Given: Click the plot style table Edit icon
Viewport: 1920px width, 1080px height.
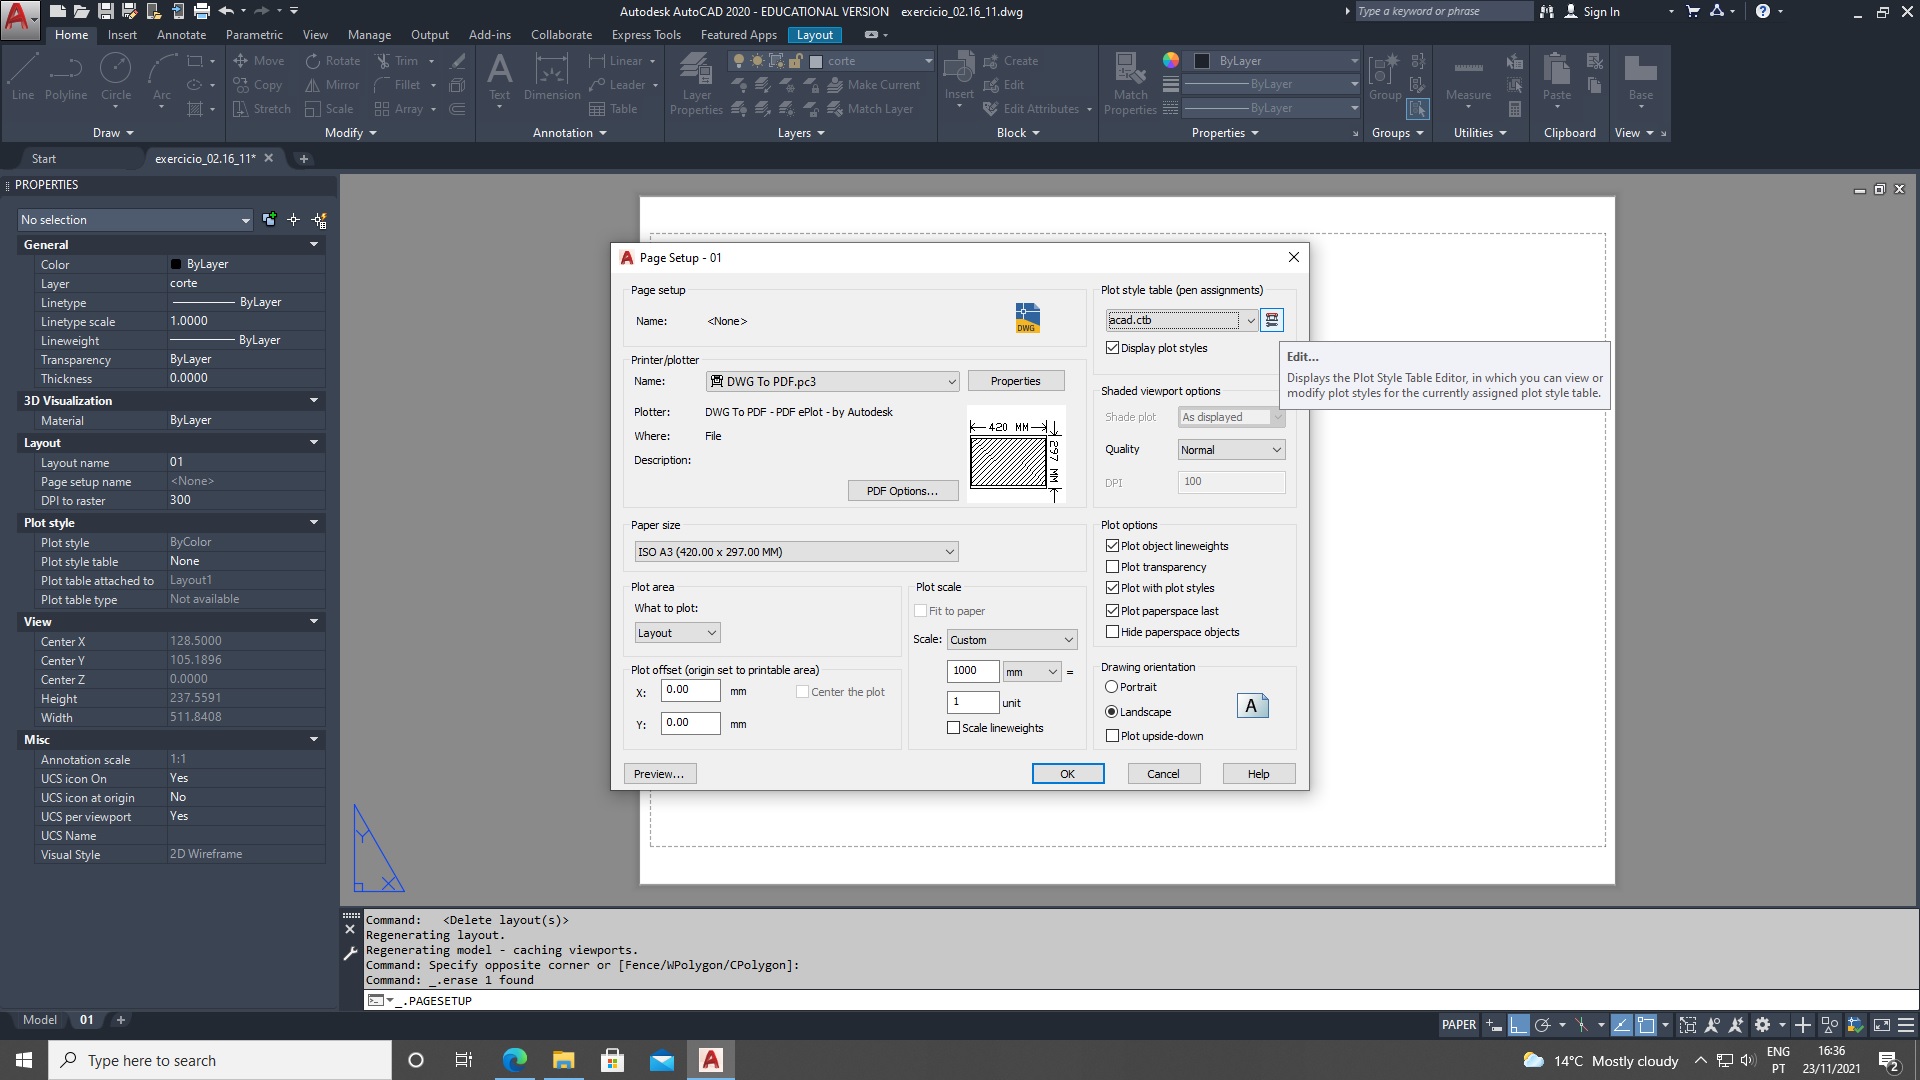Looking at the screenshot, I should point(1272,320).
